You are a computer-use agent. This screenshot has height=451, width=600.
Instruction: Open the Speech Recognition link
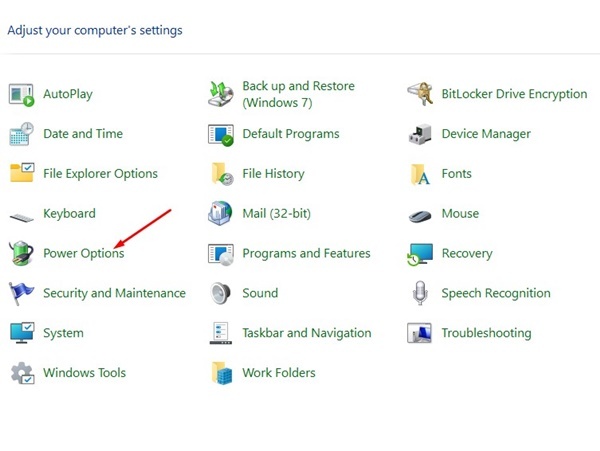tap(496, 293)
